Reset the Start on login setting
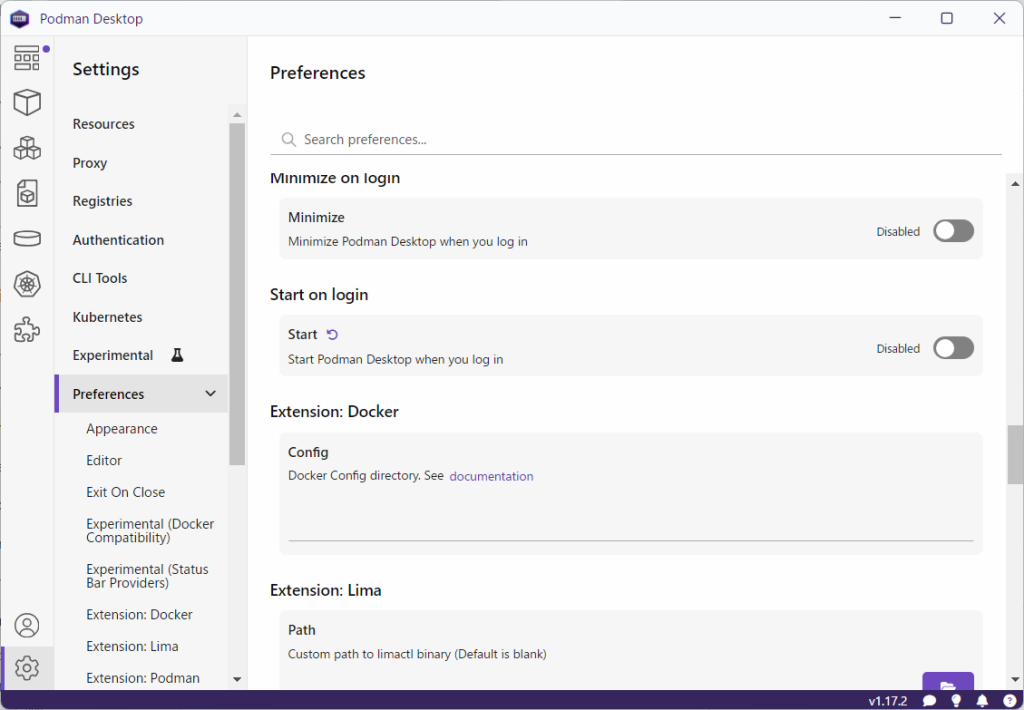This screenshot has width=1024, height=710. point(333,335)
